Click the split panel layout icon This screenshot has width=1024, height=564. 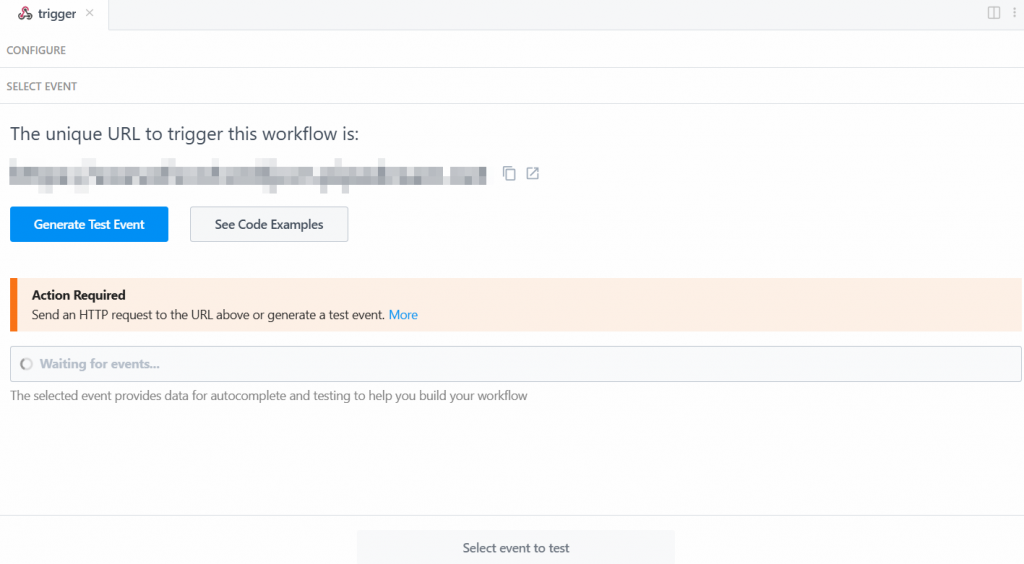(x=994, y=13)
